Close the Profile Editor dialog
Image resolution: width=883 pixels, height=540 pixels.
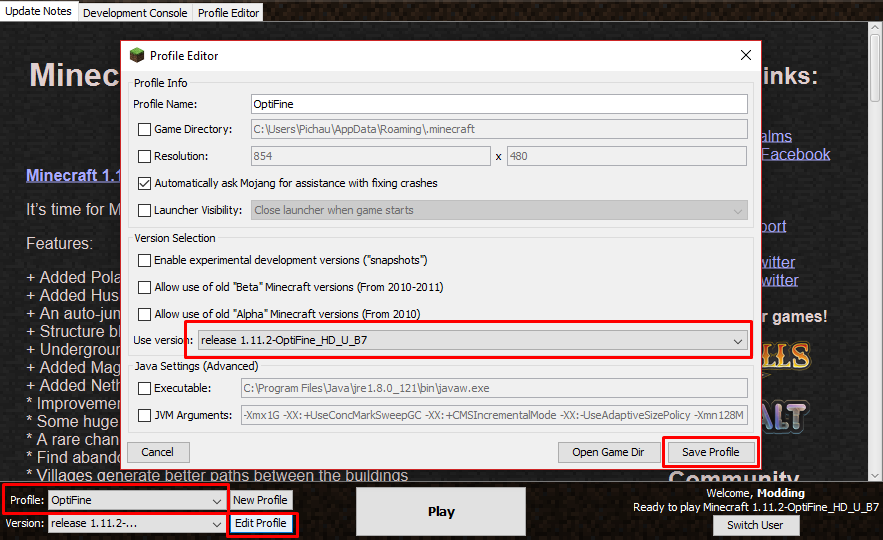(746, 55)
